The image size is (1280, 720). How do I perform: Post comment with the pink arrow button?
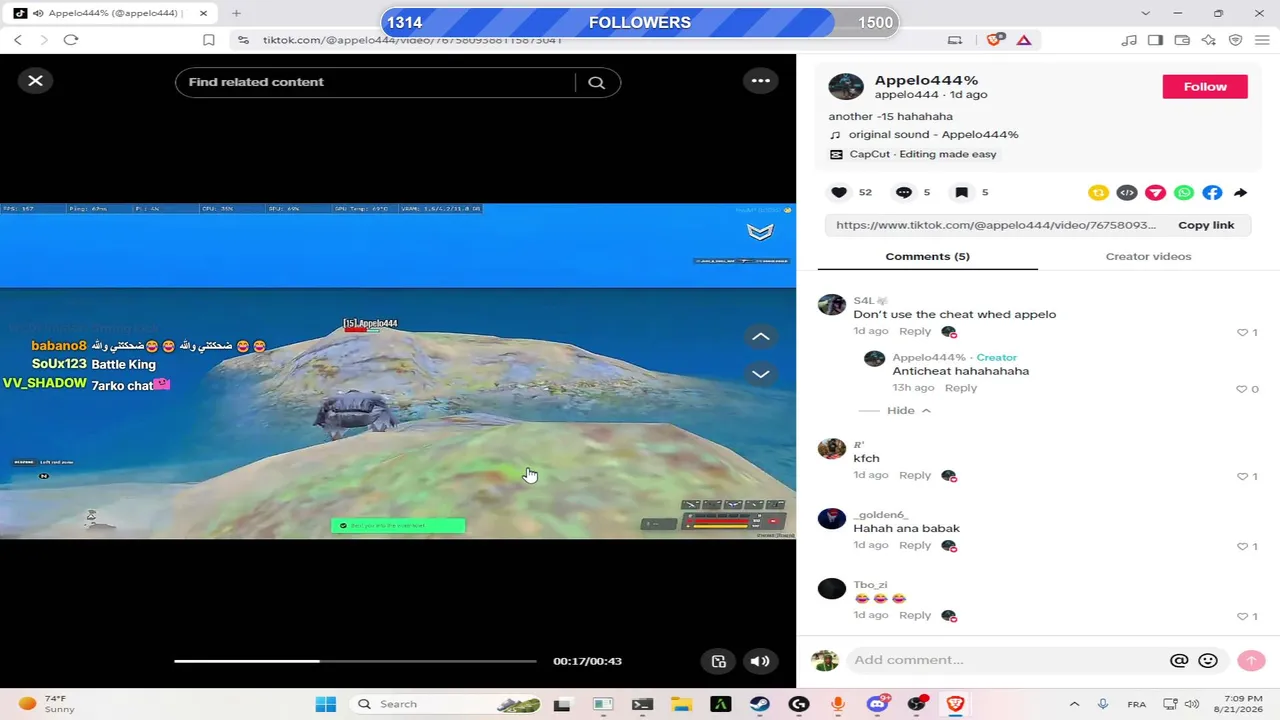click(x=1251, y=660)
